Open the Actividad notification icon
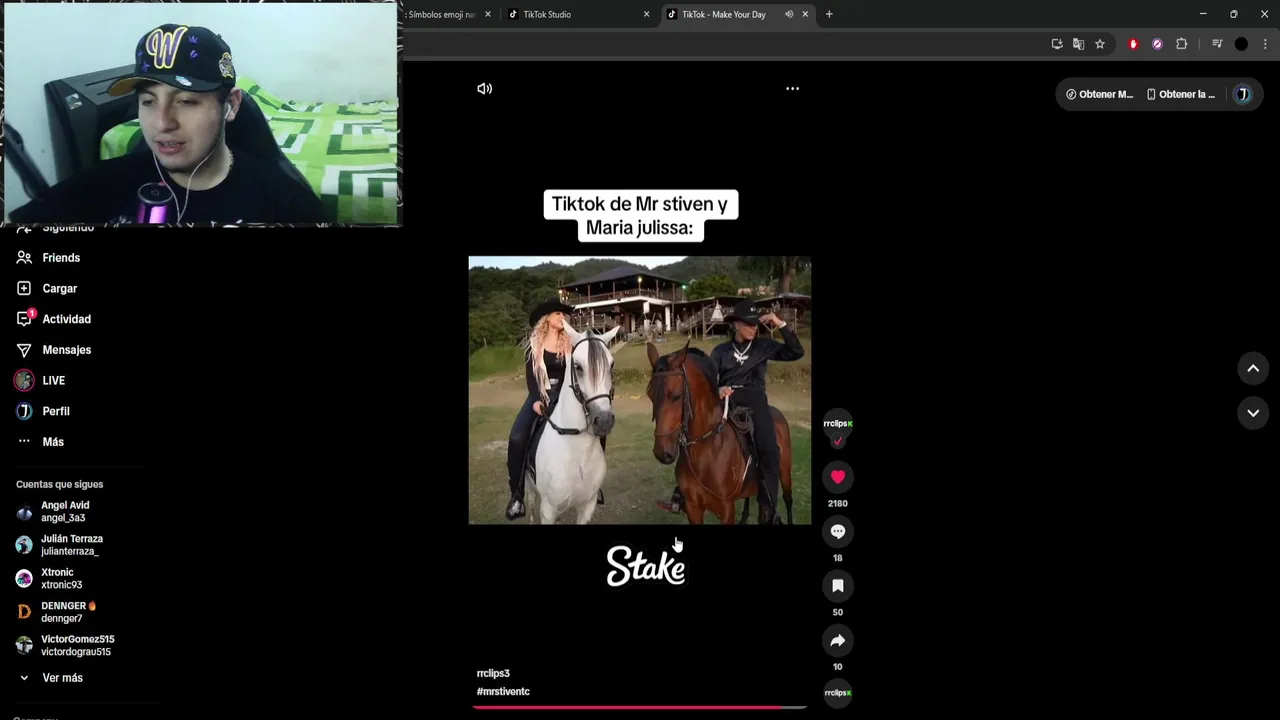The height and width of the screenshot is (720, 1280). 24,319
